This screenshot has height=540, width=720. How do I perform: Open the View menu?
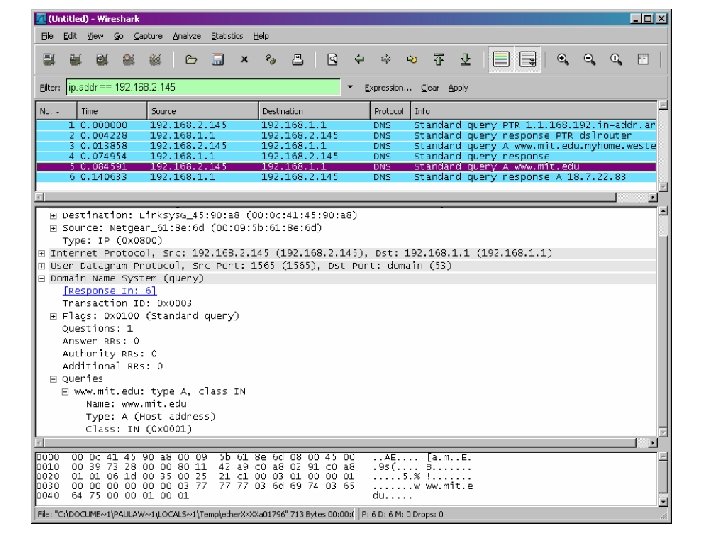click(x=95, y=36)
